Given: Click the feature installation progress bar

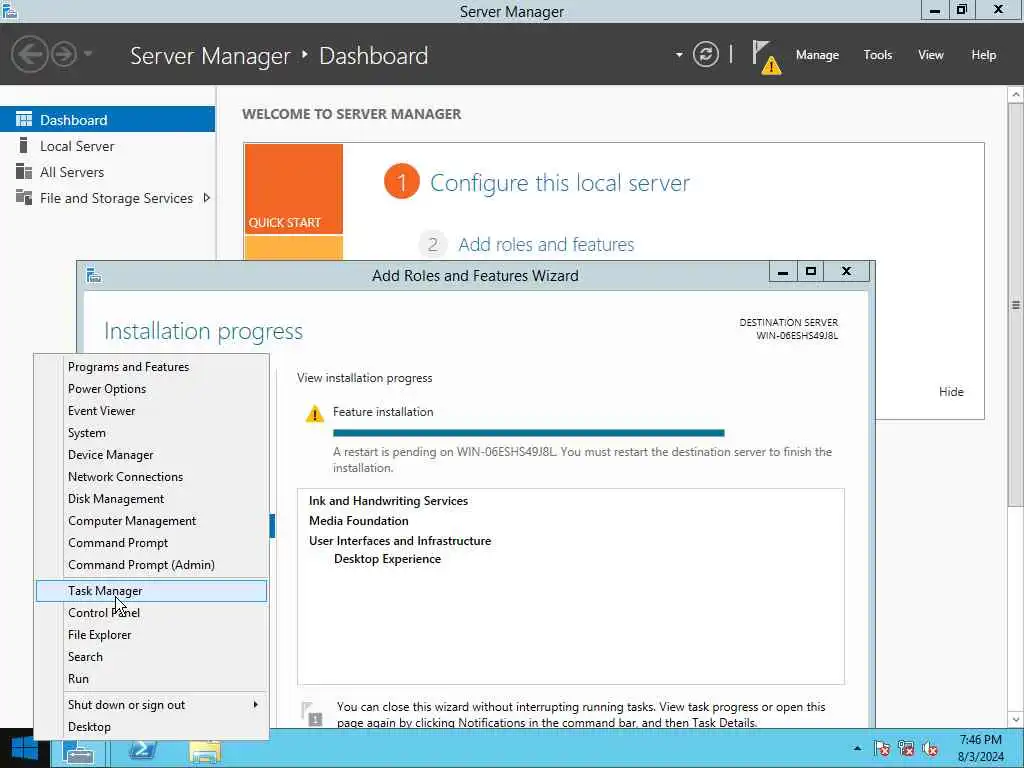Looking at the screenshot, I should coord(528,432).
